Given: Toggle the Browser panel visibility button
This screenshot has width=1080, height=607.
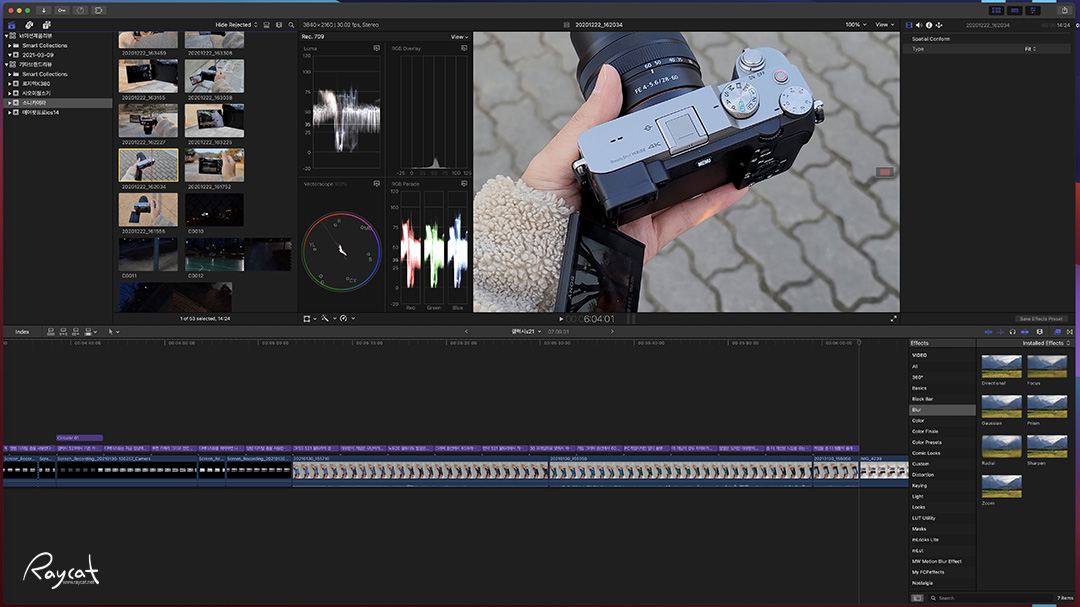Looking at the screenshot, I should (x=996, y=10).
